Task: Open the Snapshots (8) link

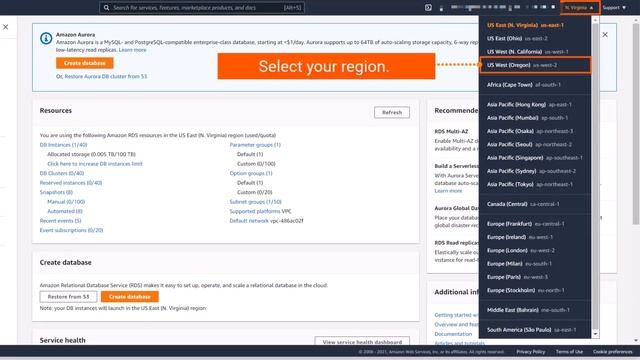Action: tap(56, 192)
